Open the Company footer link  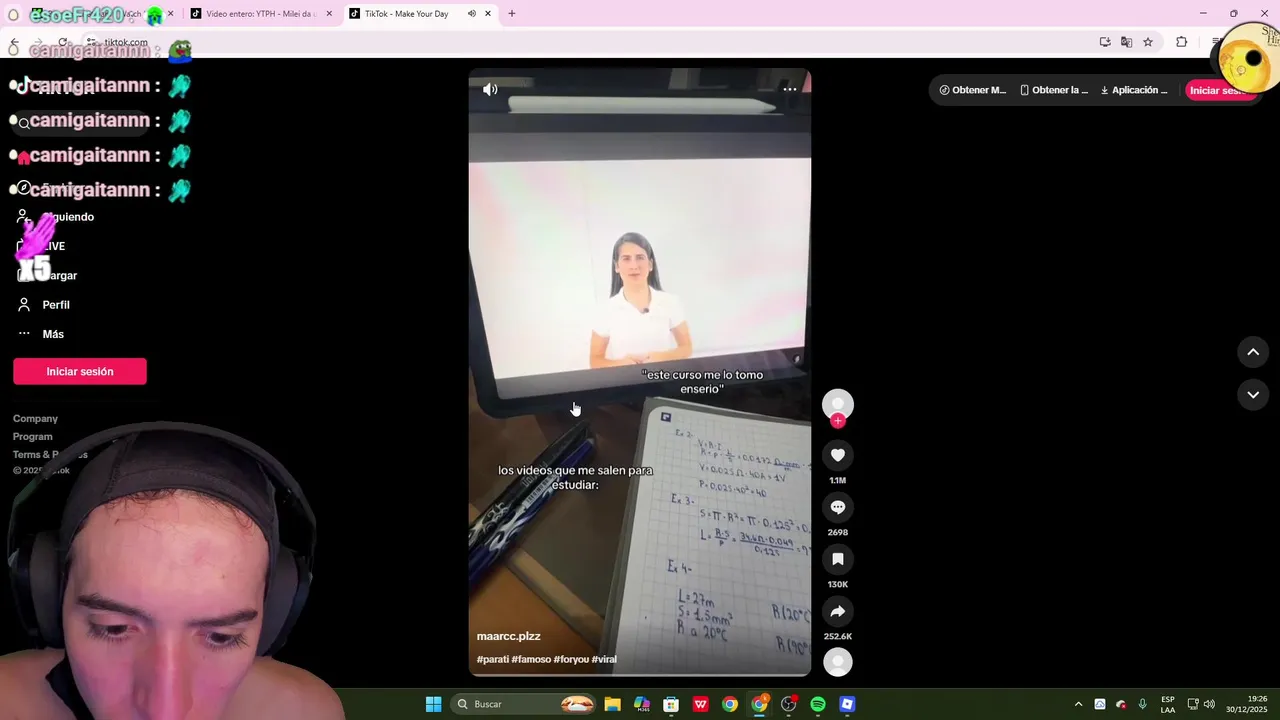pyautogui.click(x=35, y=418)
